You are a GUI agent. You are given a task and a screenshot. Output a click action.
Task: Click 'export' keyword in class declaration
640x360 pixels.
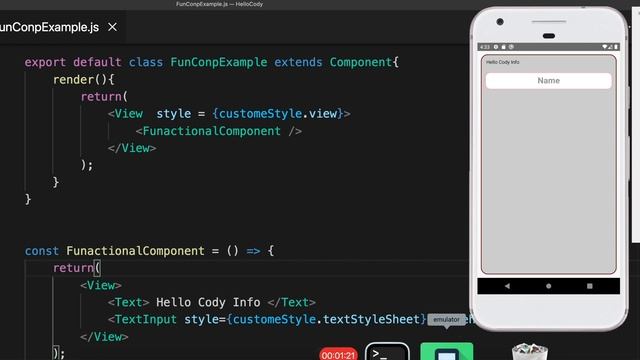point(45,62)
